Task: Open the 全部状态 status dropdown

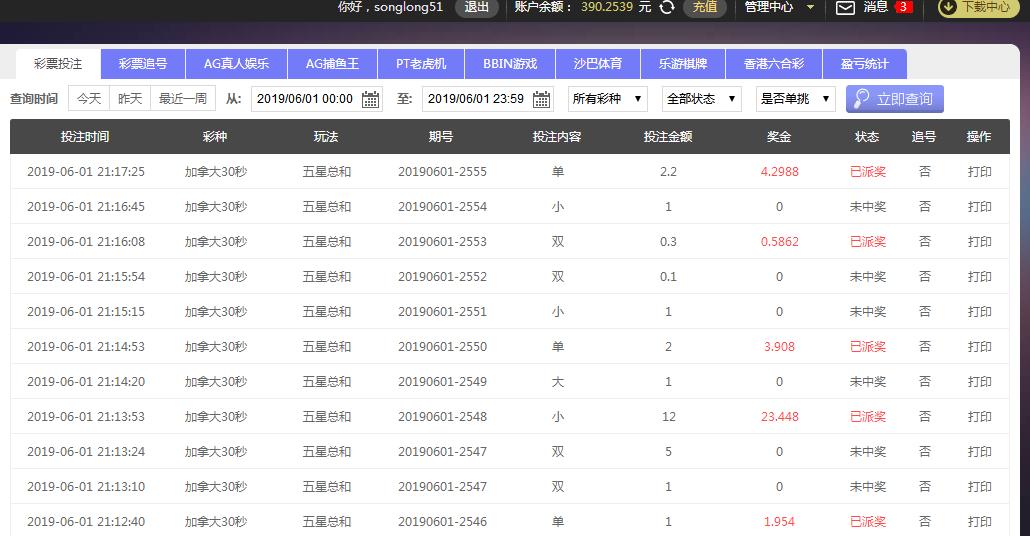Action: coord(702,99)
